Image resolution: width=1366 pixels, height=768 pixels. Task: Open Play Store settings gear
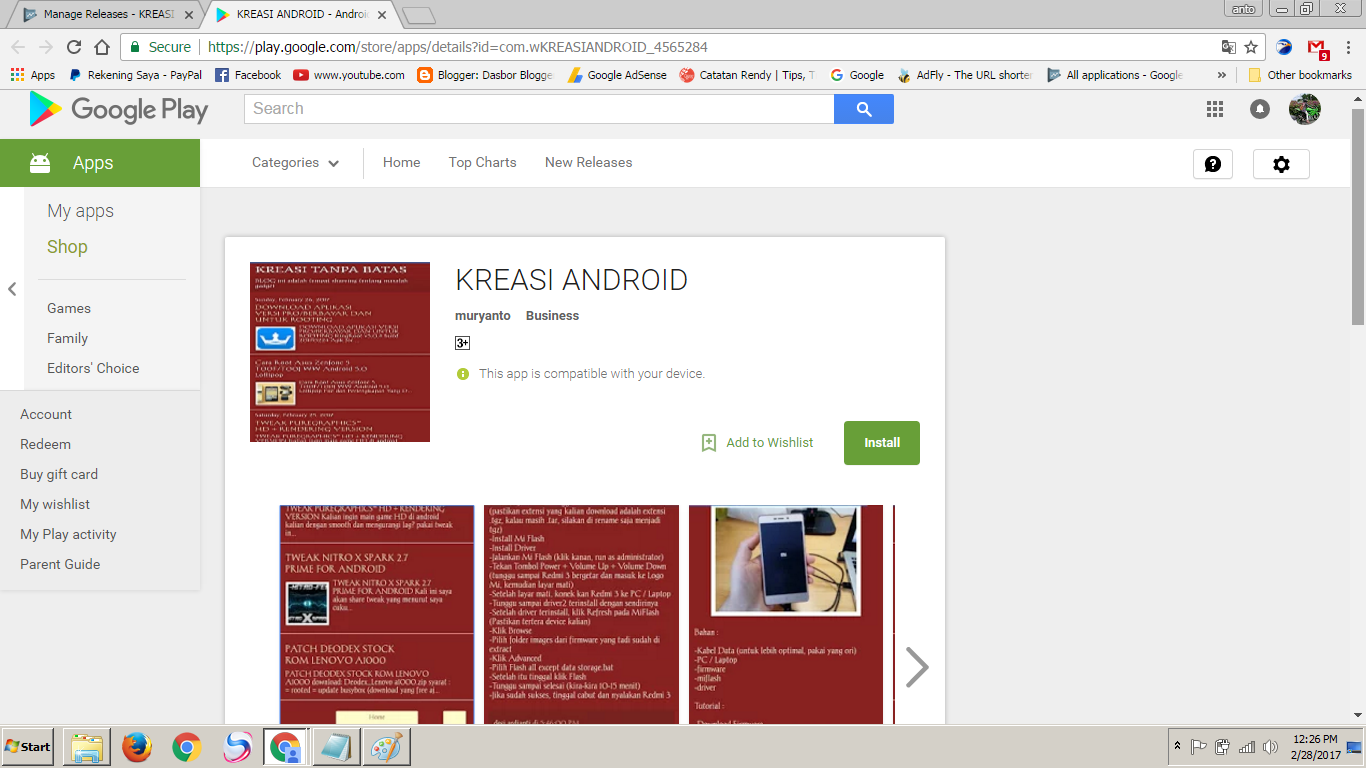(x=1281, y=164)
